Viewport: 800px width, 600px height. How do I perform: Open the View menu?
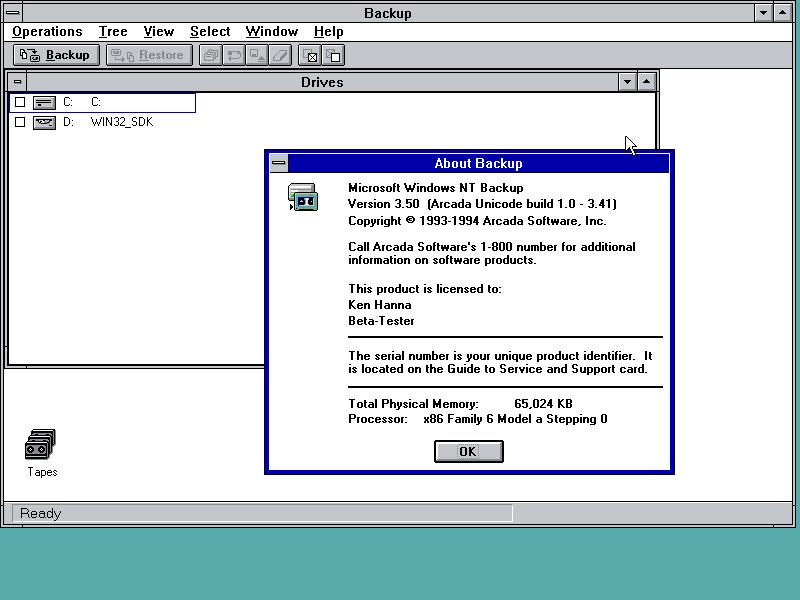tap(159, 32)
